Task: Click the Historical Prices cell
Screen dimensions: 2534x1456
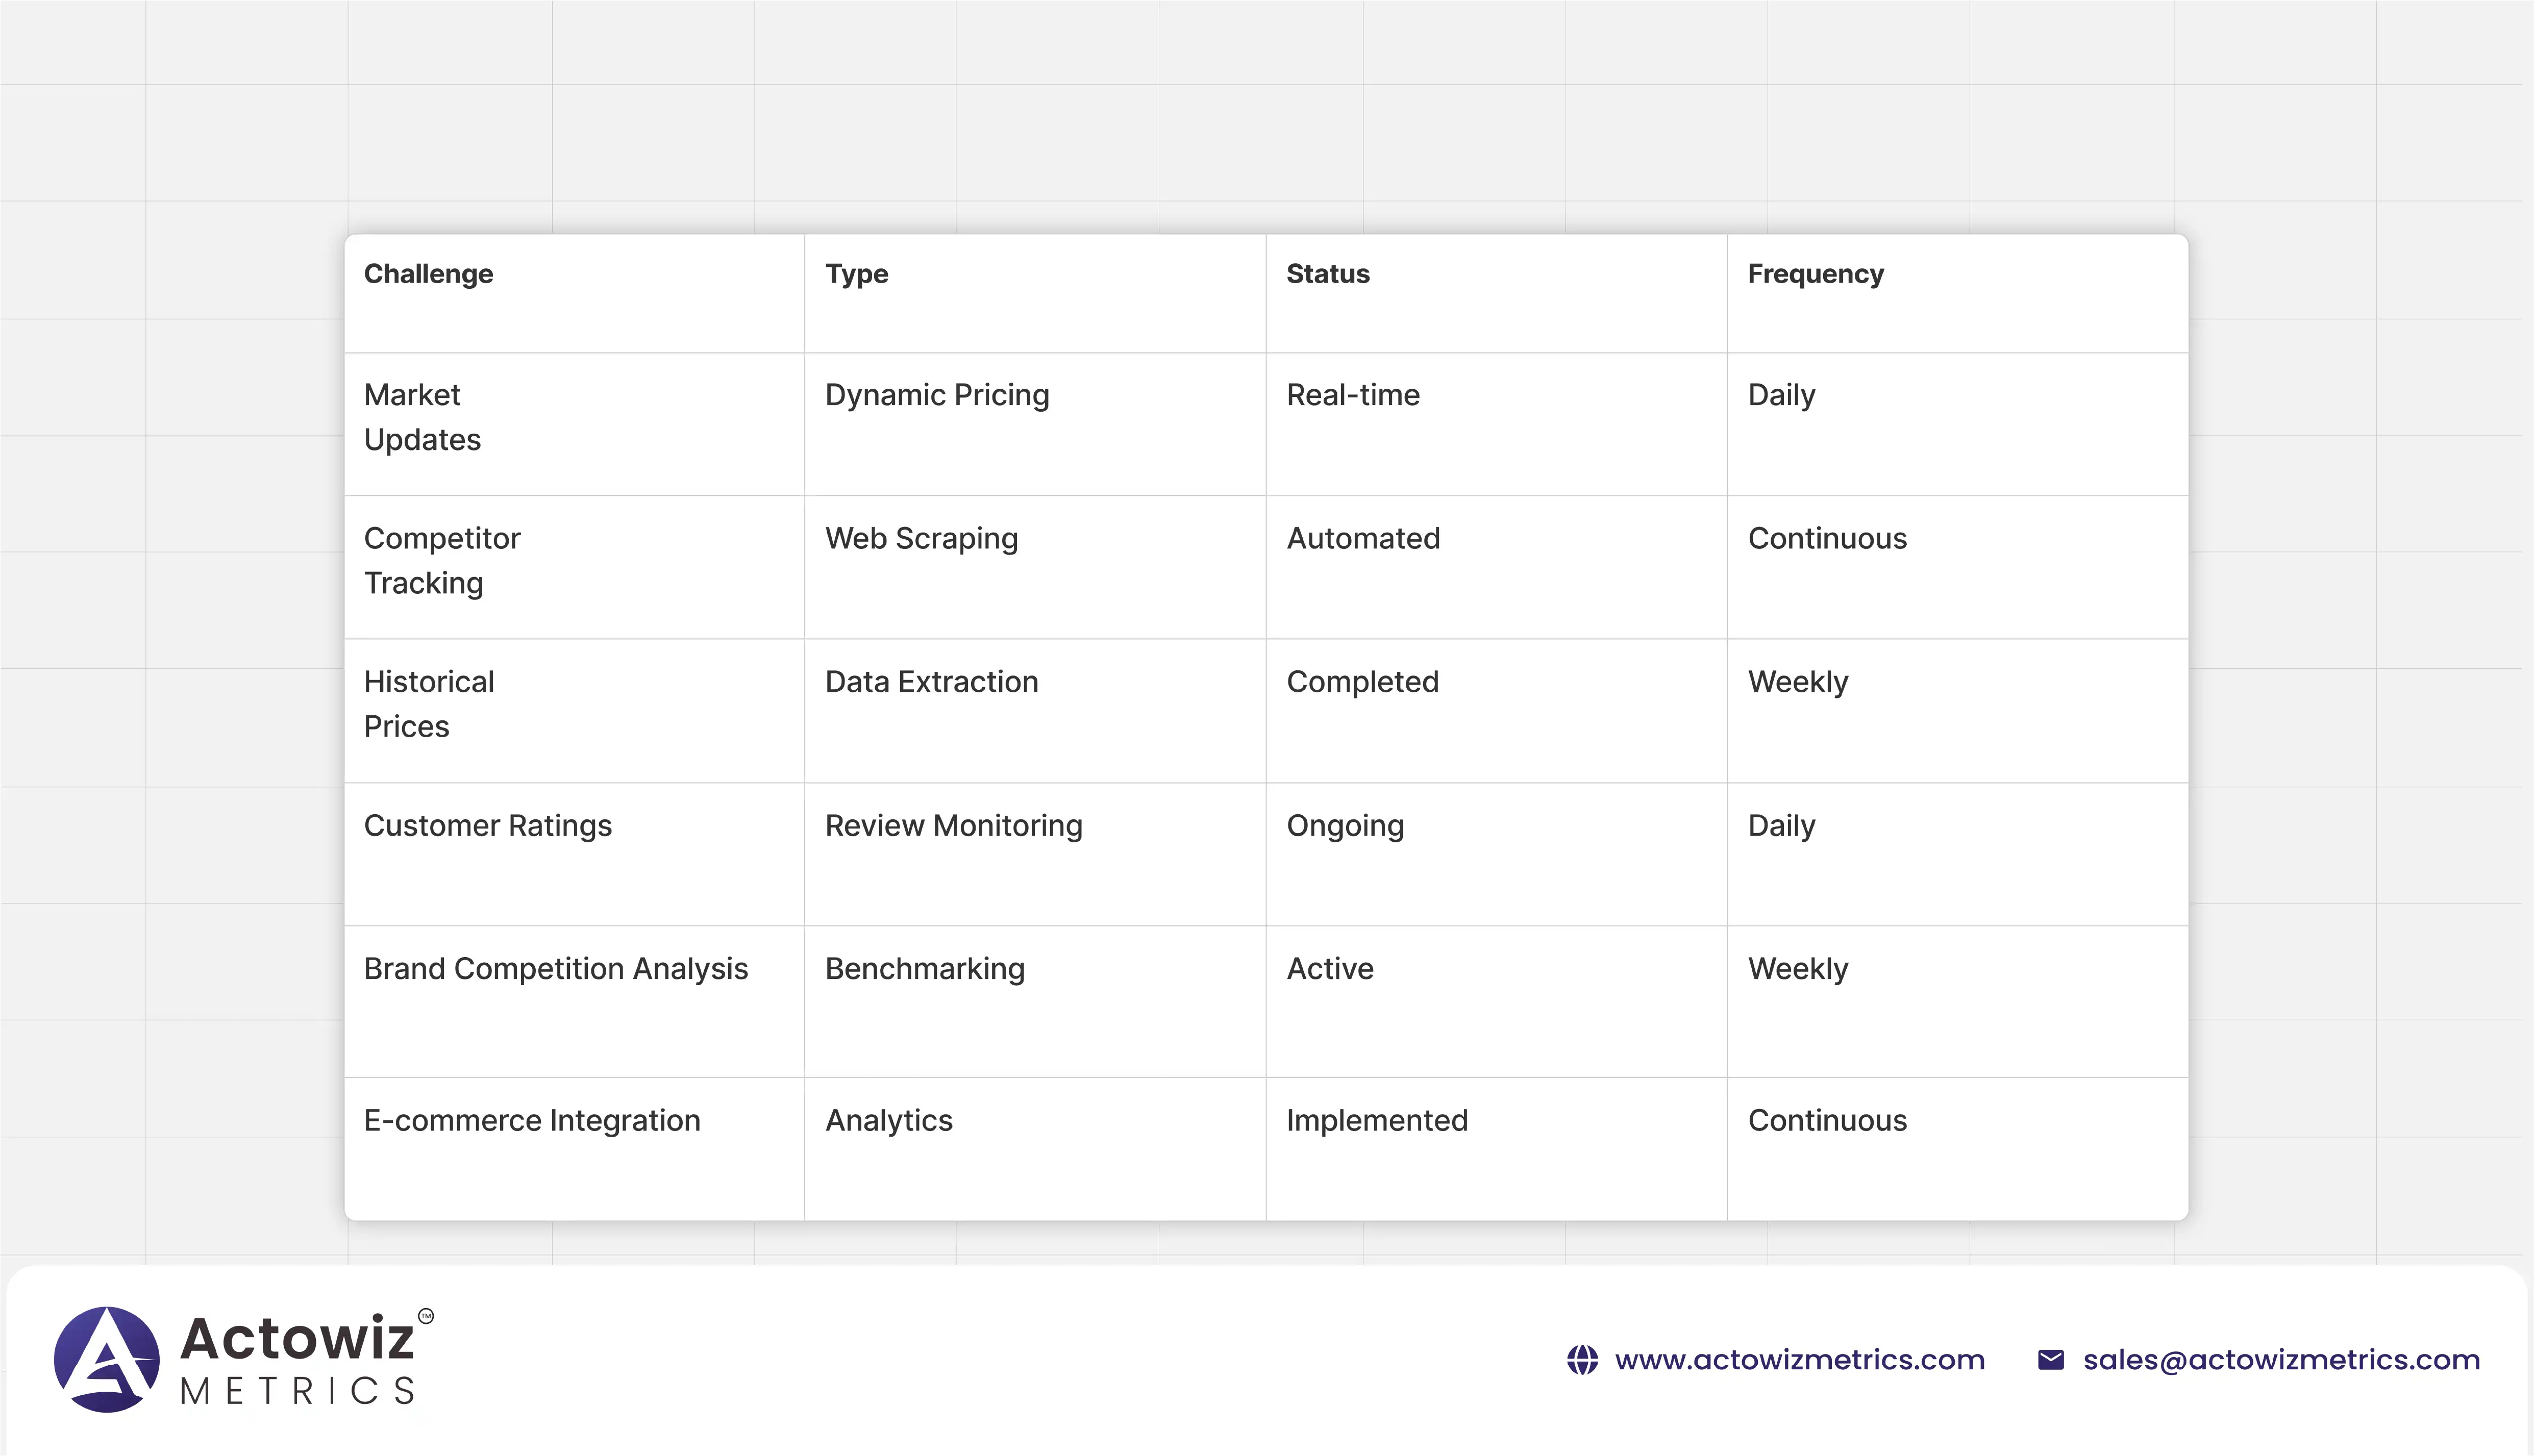Action: tap(428, 704)
